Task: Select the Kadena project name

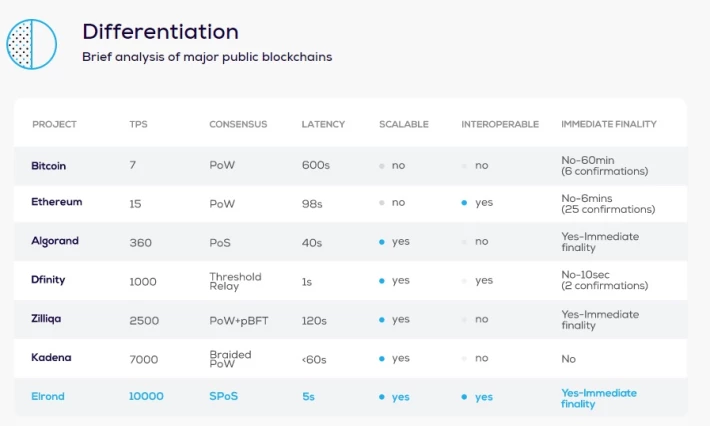Action: pos(51,358)
